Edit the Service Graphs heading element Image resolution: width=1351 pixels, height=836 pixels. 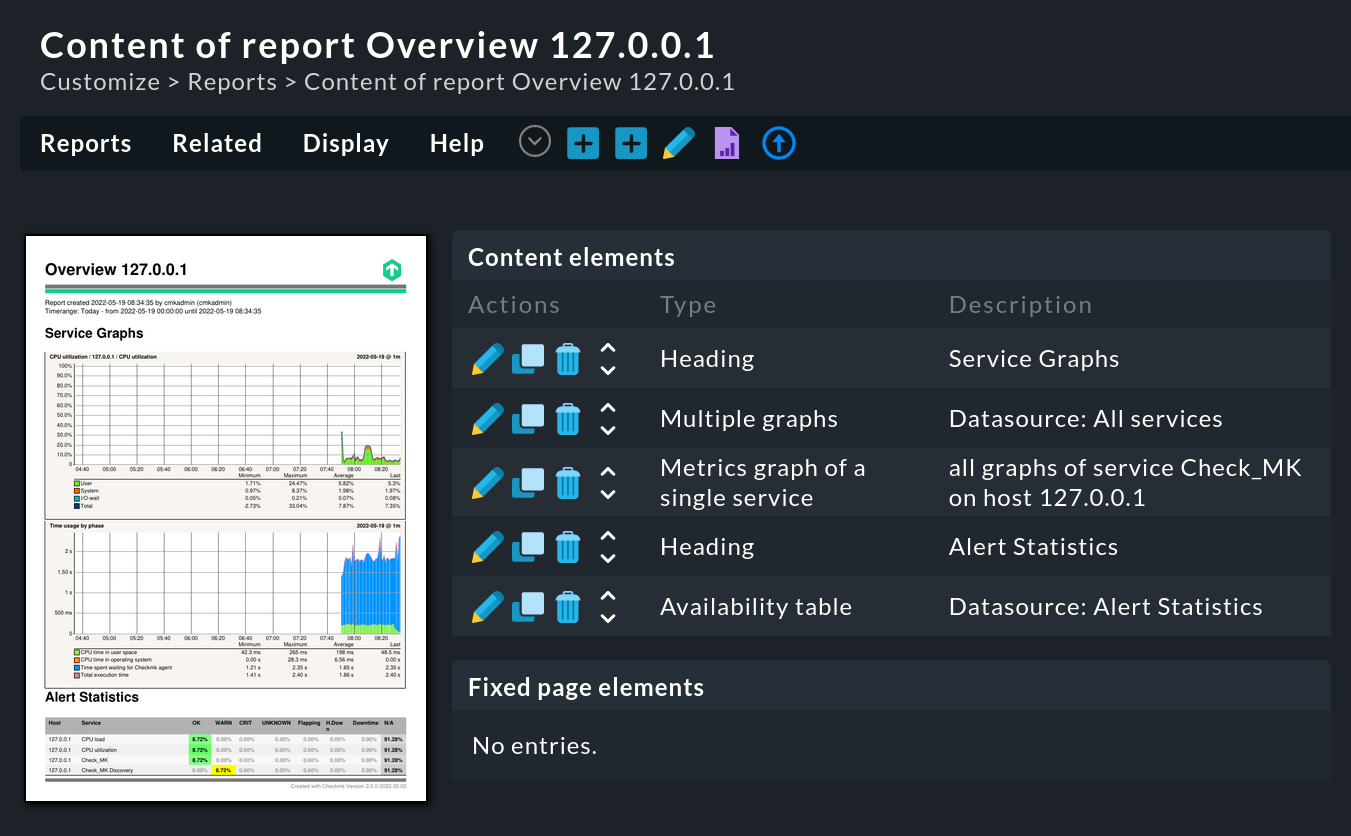click(x=487, y=358)
